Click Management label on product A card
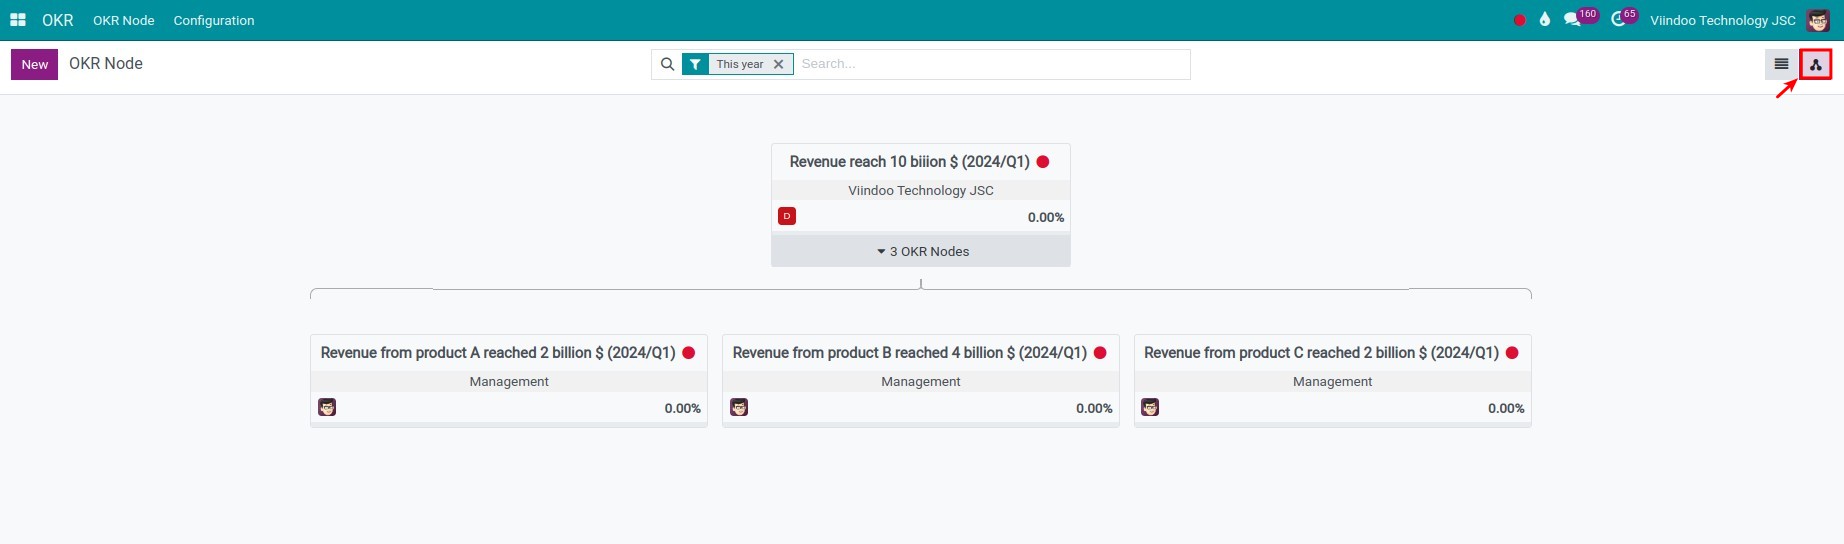Screen dimensions: 1844x544 click(x=509, y=381)
